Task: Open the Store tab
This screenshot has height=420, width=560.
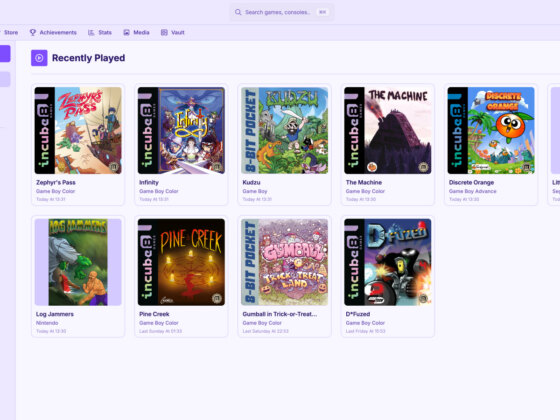Action: (11, 32)
